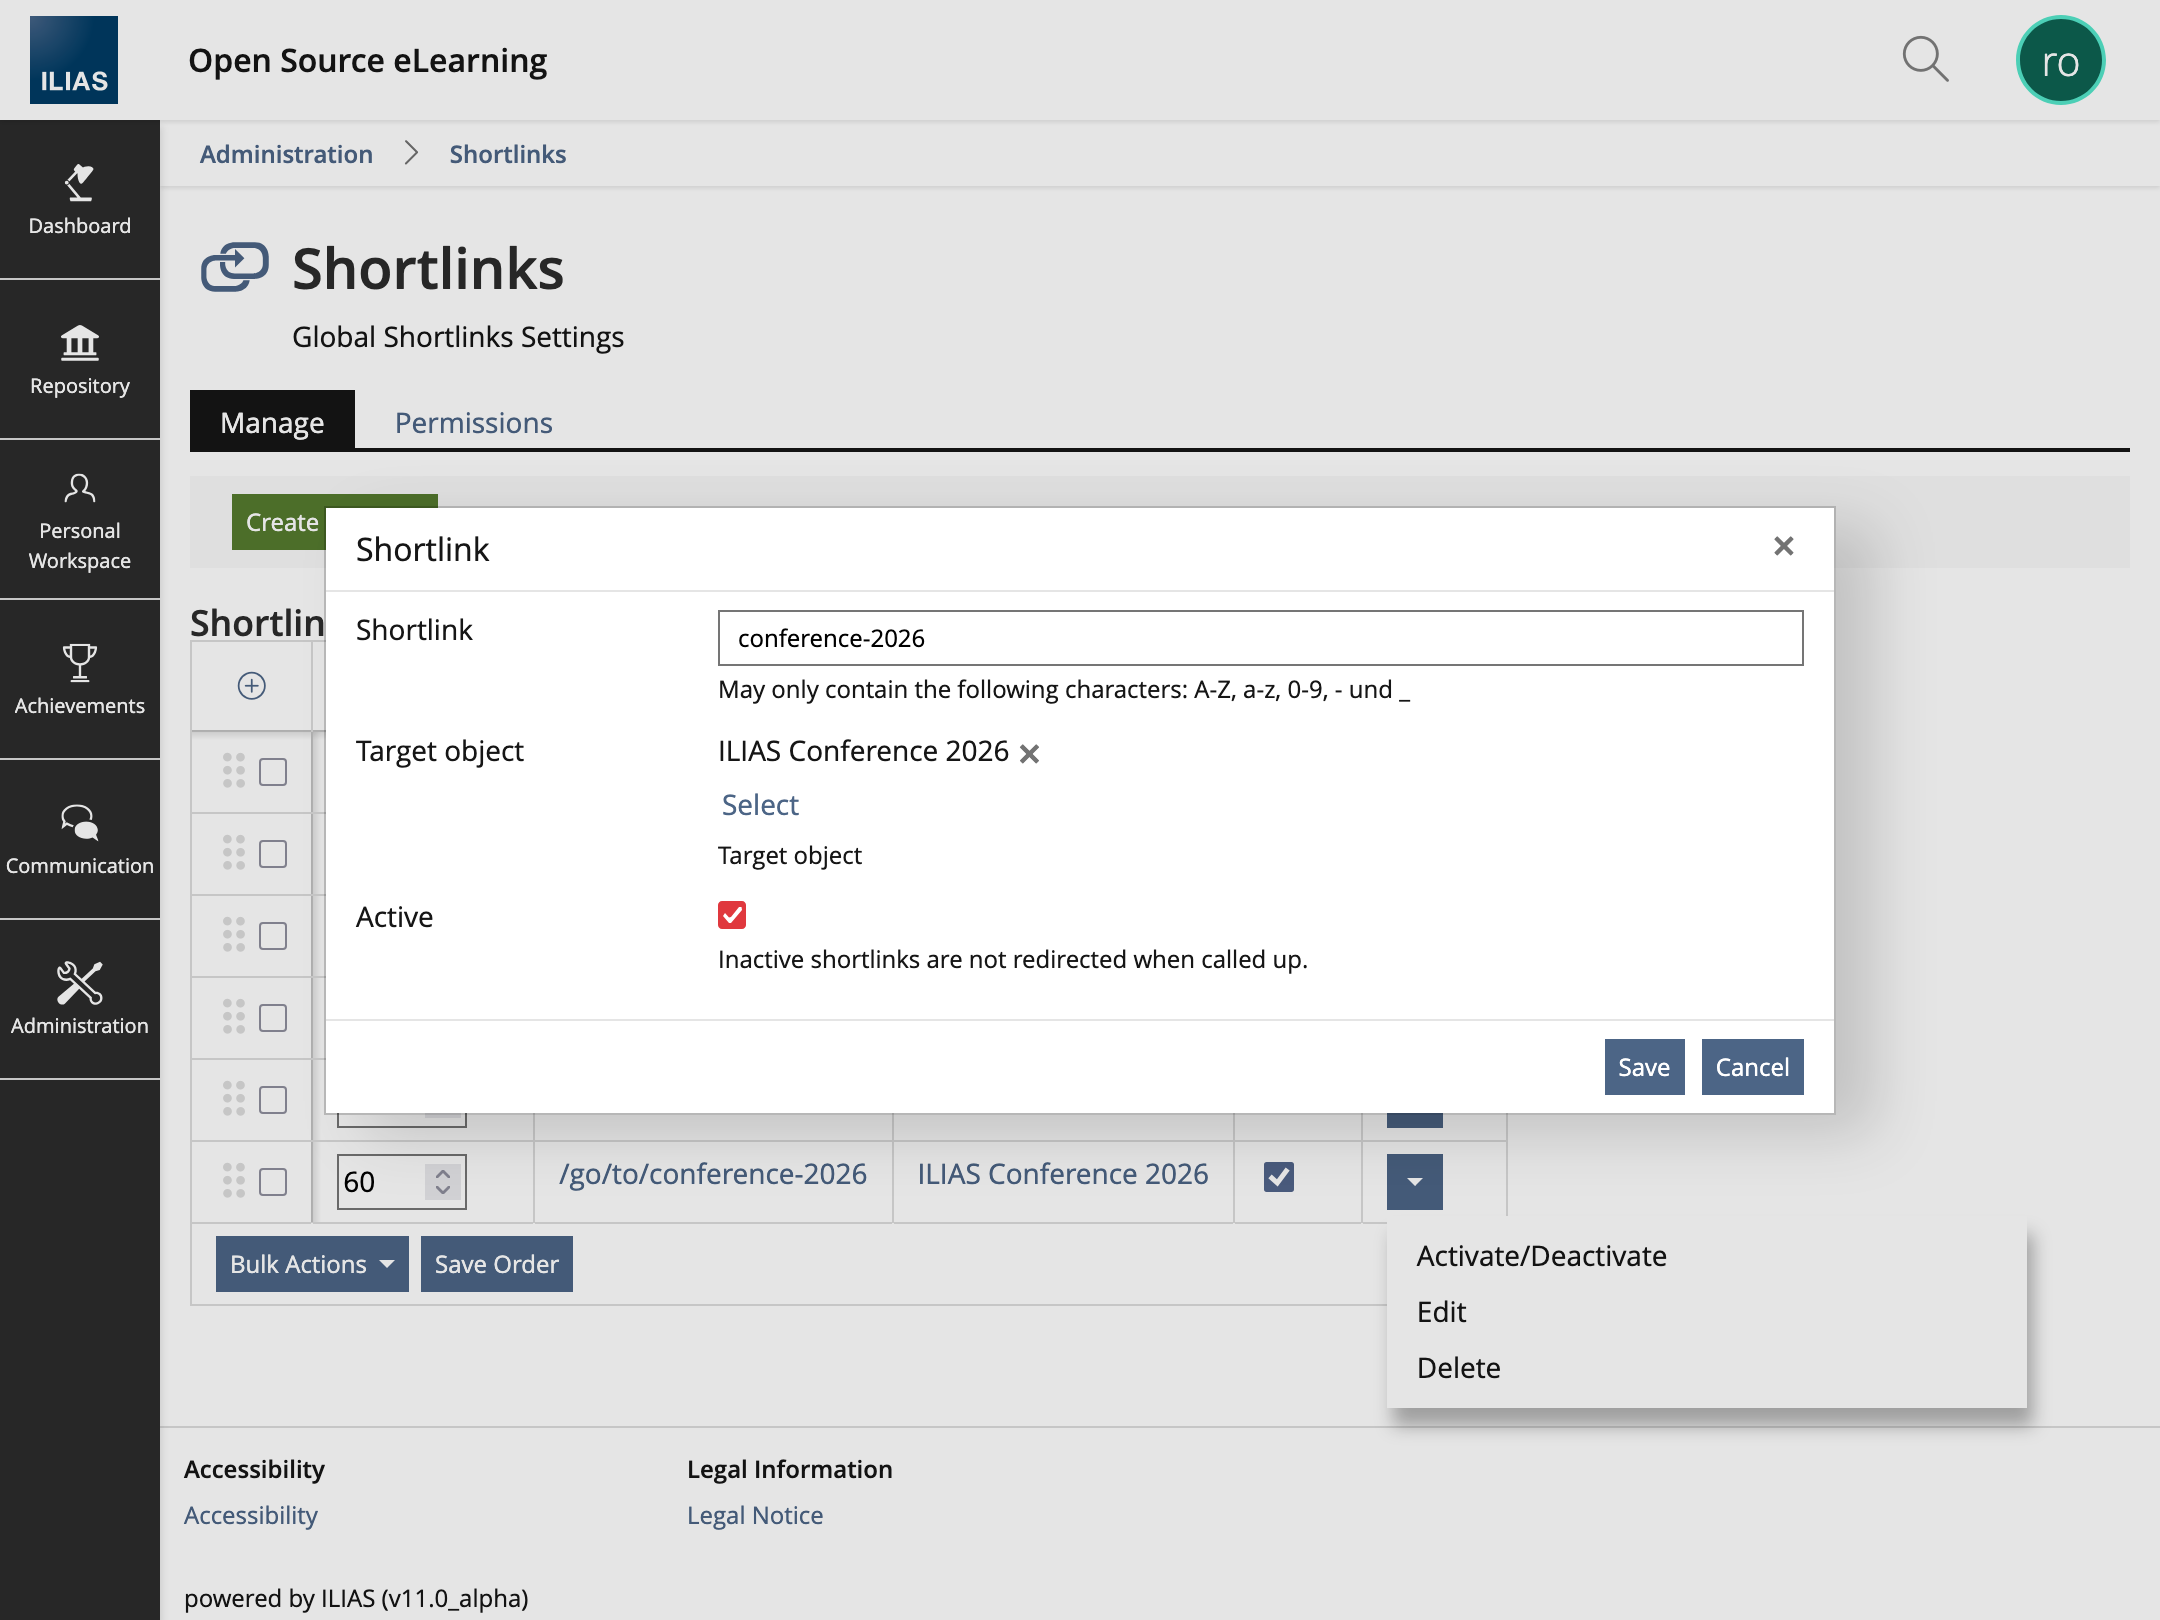Choose Activate/Deactivate from row menu

(x=1541, y=1256)
